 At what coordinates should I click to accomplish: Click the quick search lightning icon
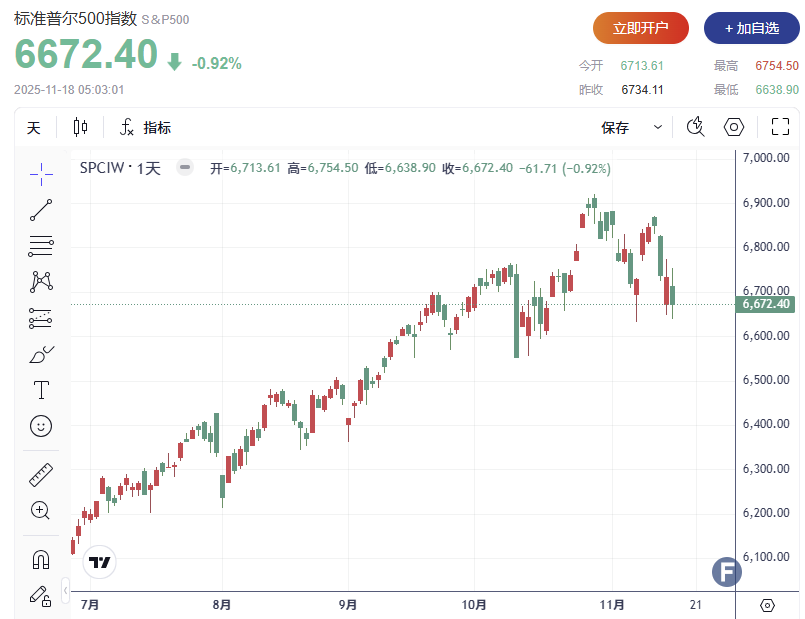[696, 127]
